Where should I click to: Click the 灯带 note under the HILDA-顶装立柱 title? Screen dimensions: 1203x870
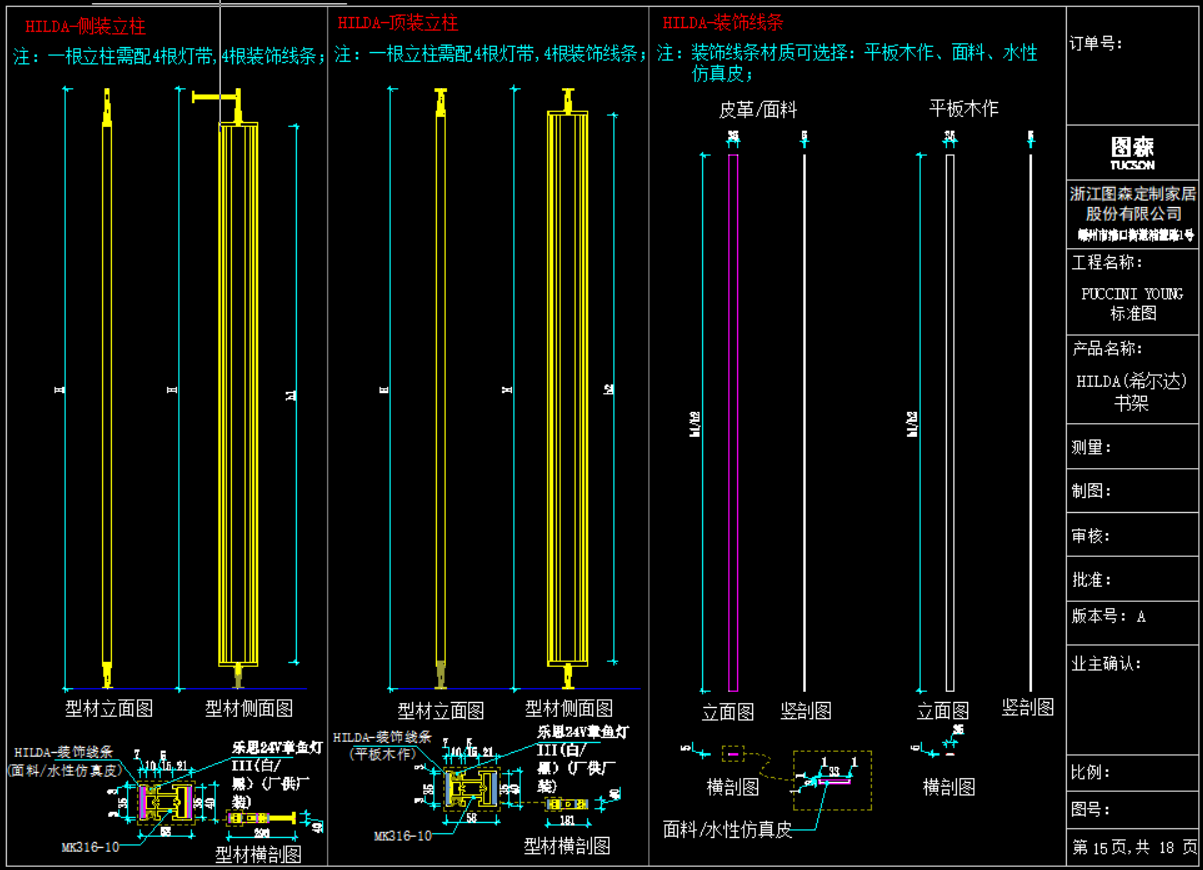[x=491, y=54]
